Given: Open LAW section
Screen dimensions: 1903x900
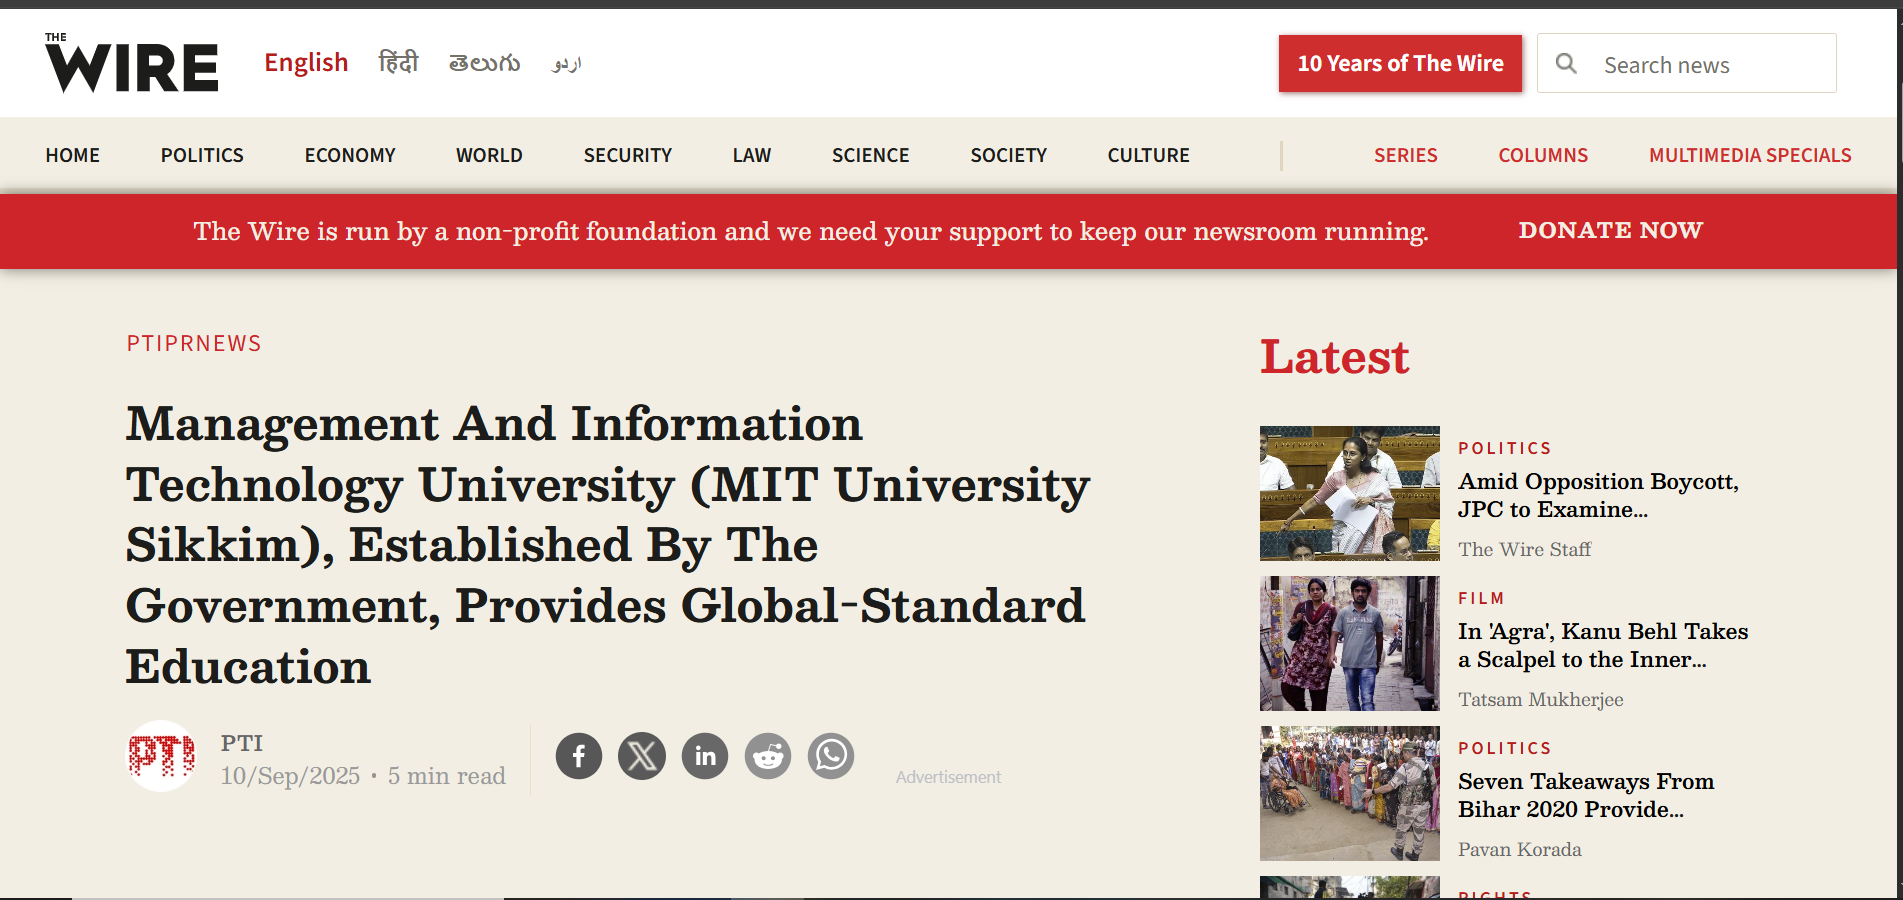Looking at the screenshot, I should coord(752,155).
